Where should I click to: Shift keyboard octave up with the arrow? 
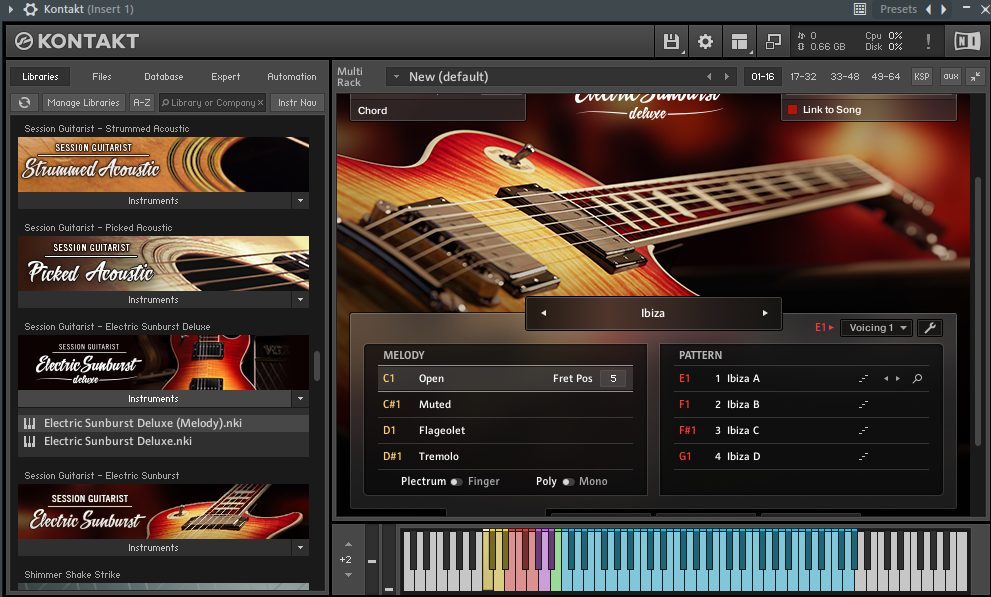348,545
